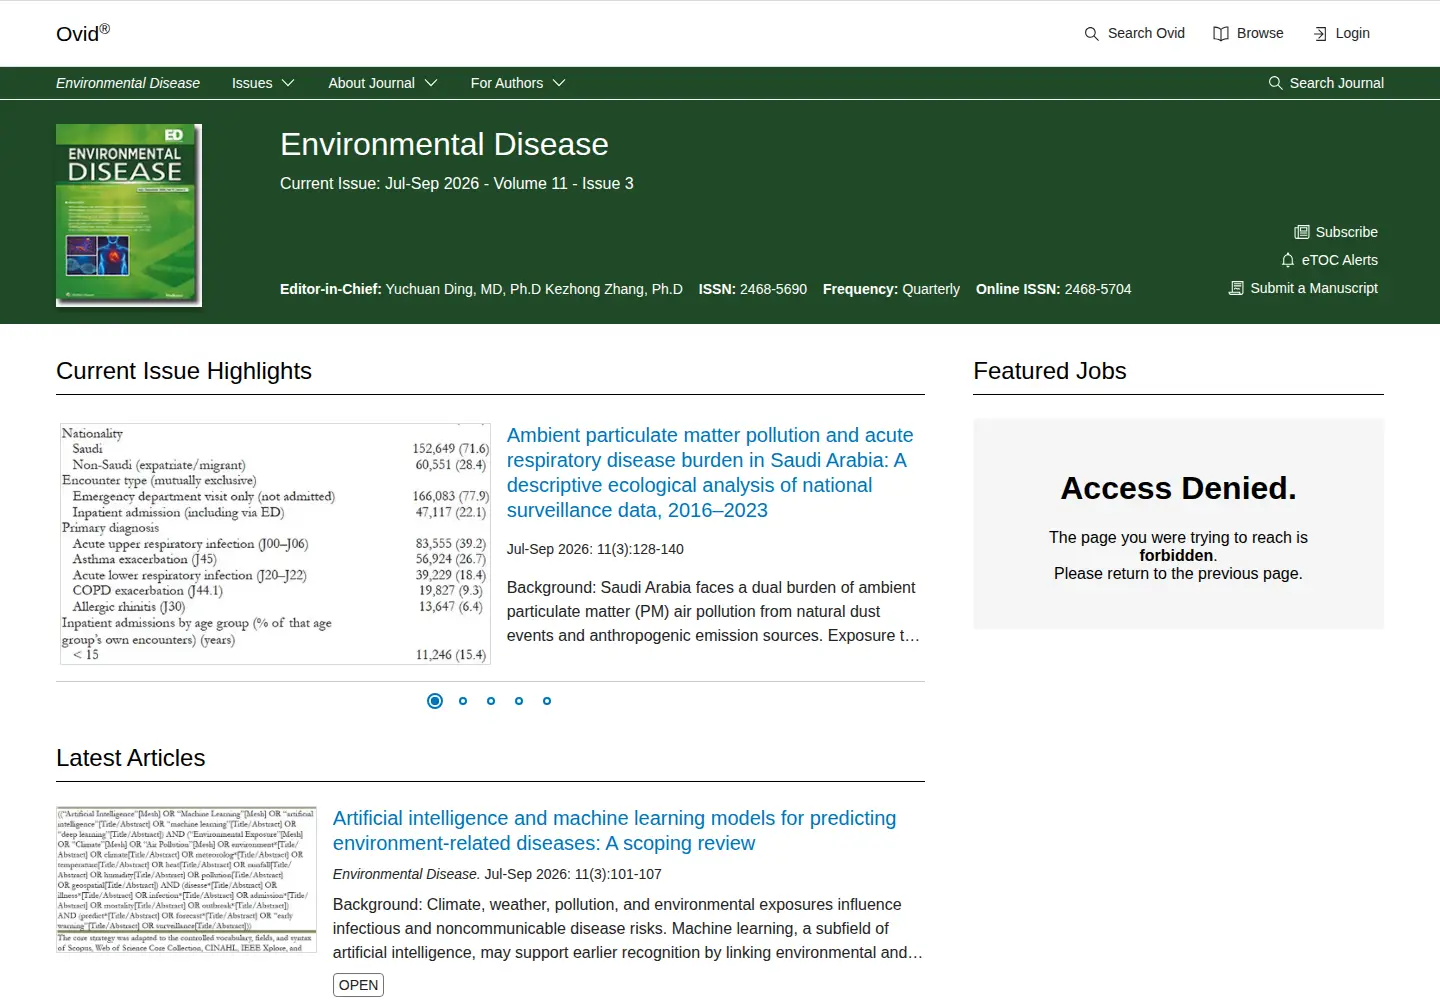Open the Issues menu
Viewport: 1440px width, 1000px height.
(x=263, y=83)
